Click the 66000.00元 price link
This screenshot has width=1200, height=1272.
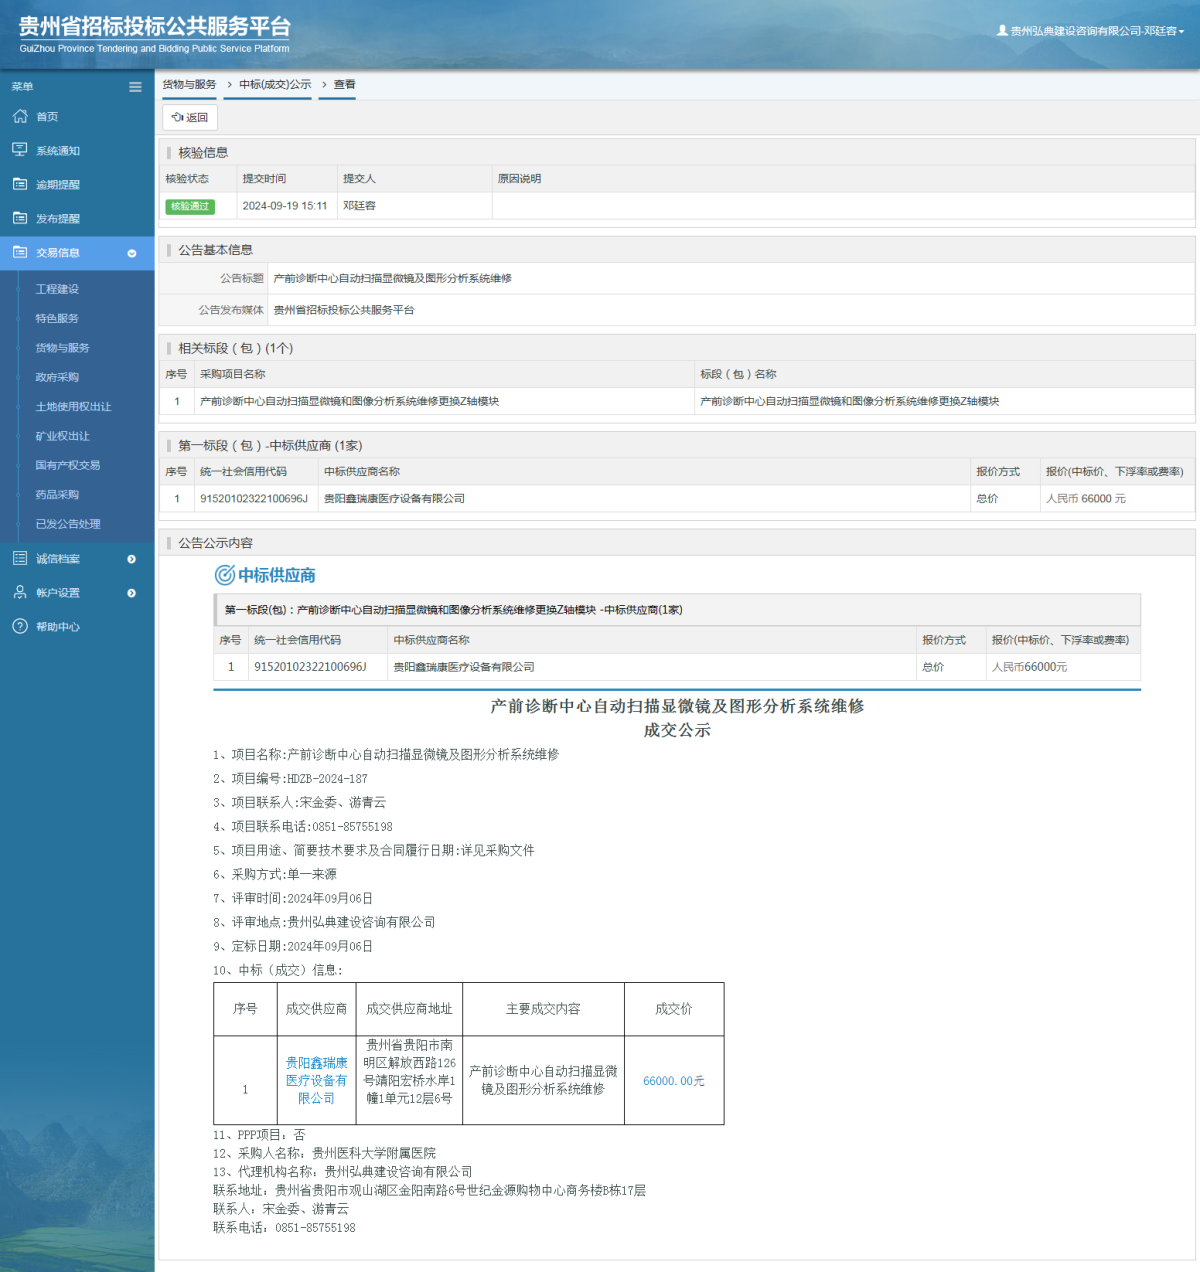pos(674,1081)
